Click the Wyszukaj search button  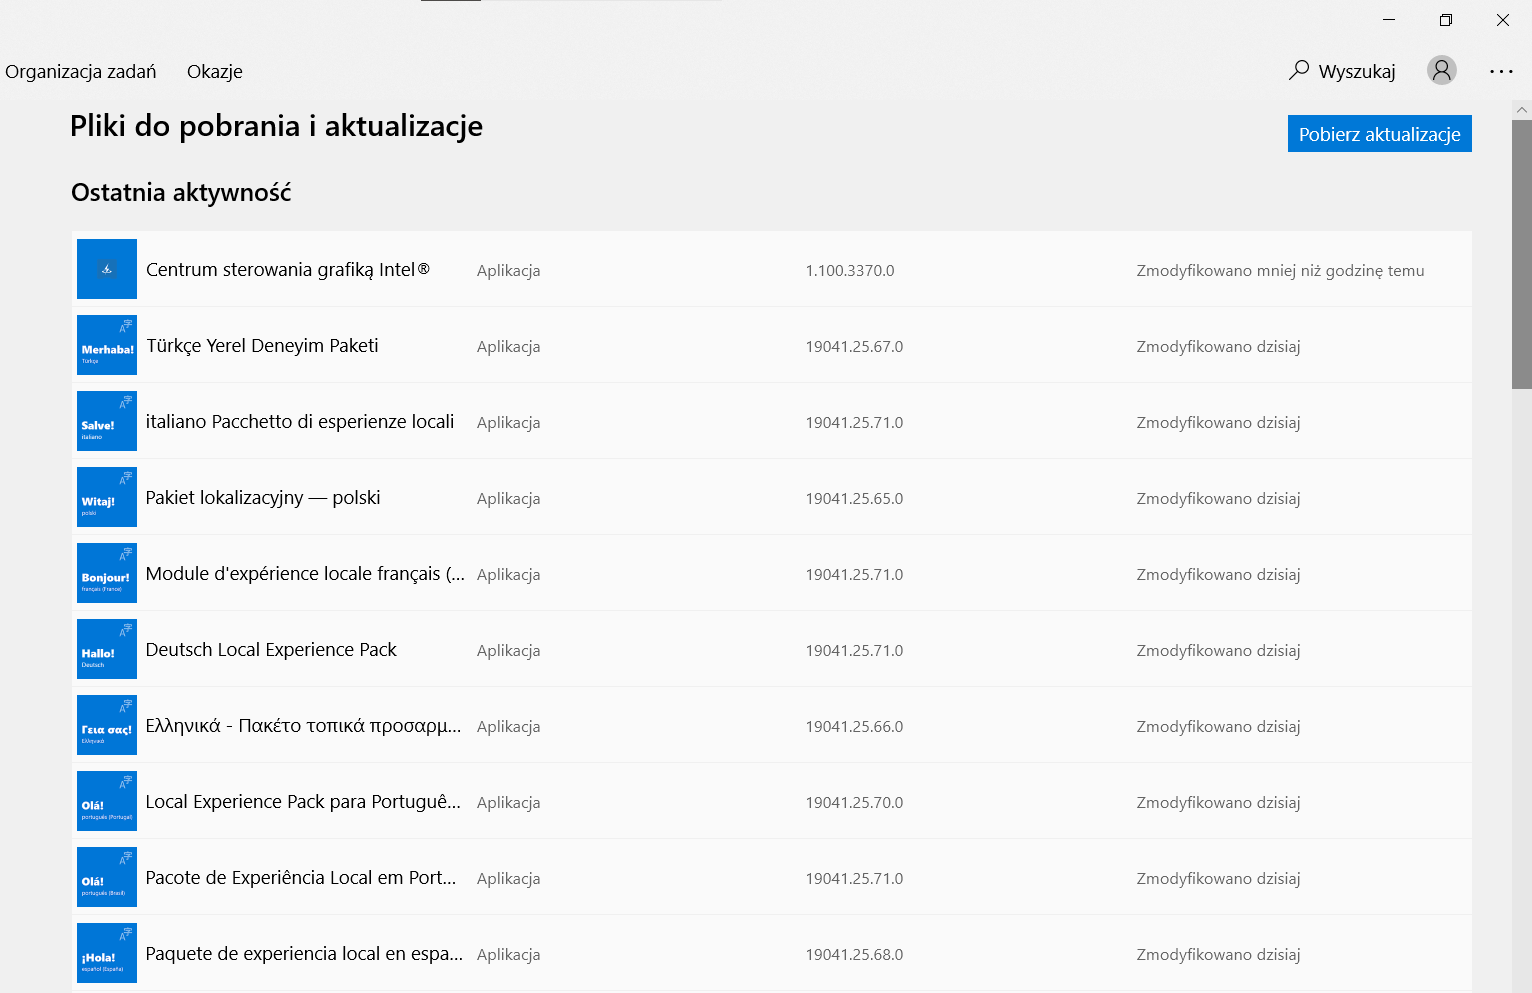[1342, 71]
